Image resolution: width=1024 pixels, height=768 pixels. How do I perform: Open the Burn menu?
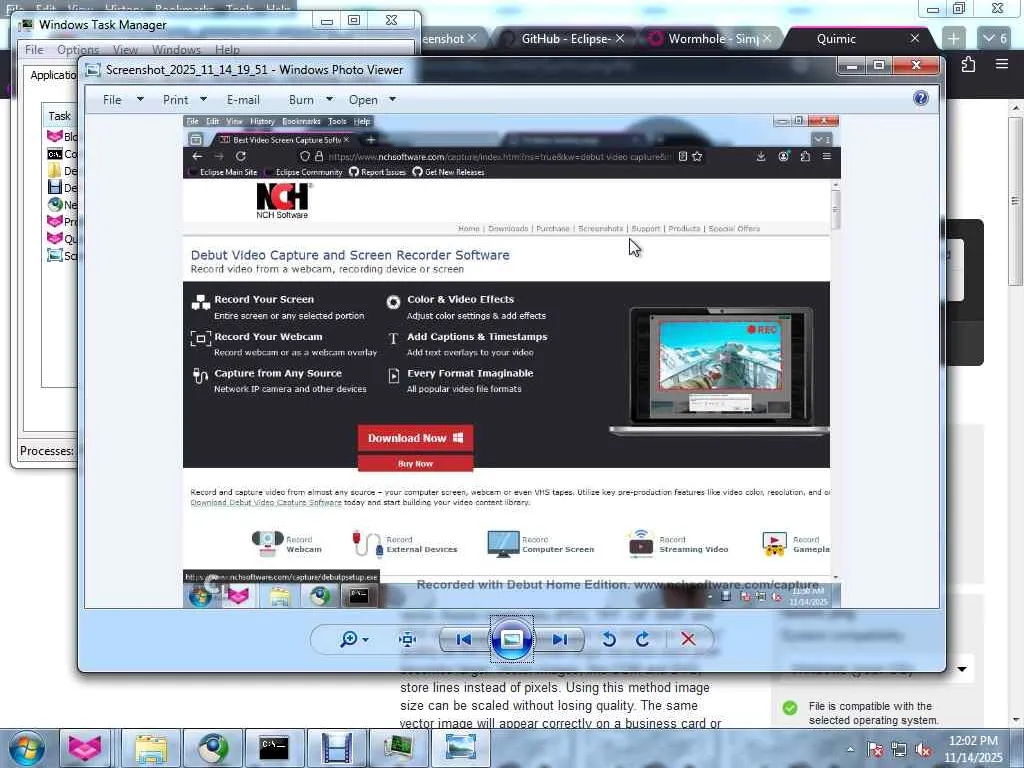(301, 100)
